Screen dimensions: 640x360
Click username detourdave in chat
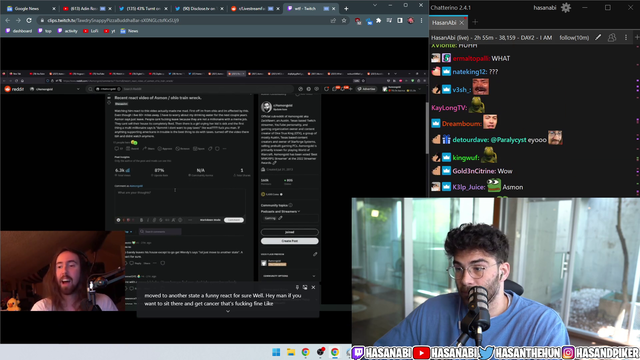tap(471, 140)
